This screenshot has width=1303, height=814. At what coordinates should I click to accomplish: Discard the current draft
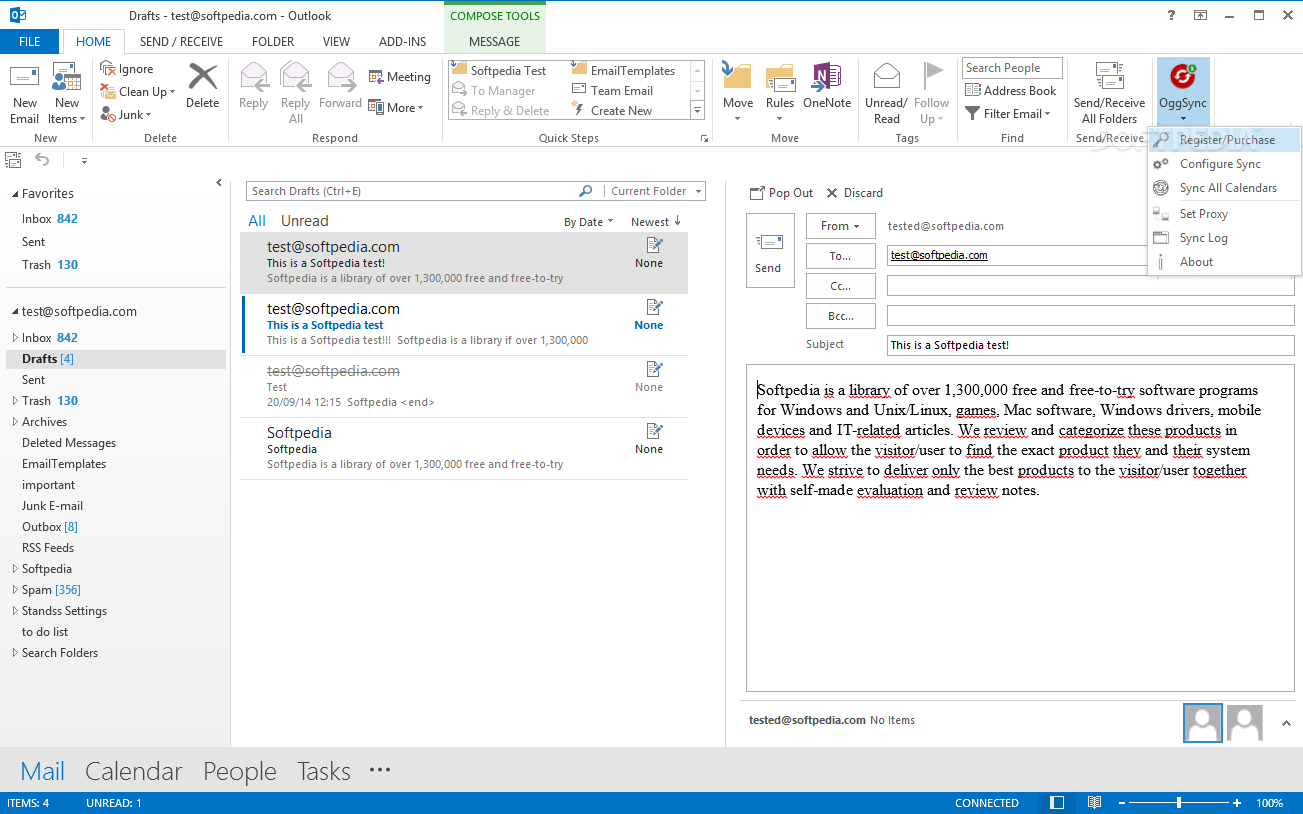(x=854, y=193)
